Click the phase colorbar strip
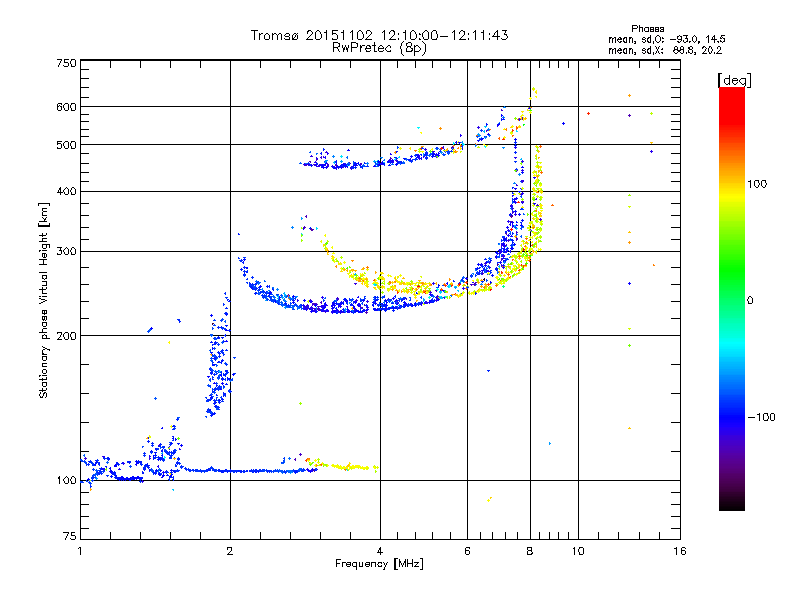The width and height of the screenshot is (800, 600). [732, 298]
